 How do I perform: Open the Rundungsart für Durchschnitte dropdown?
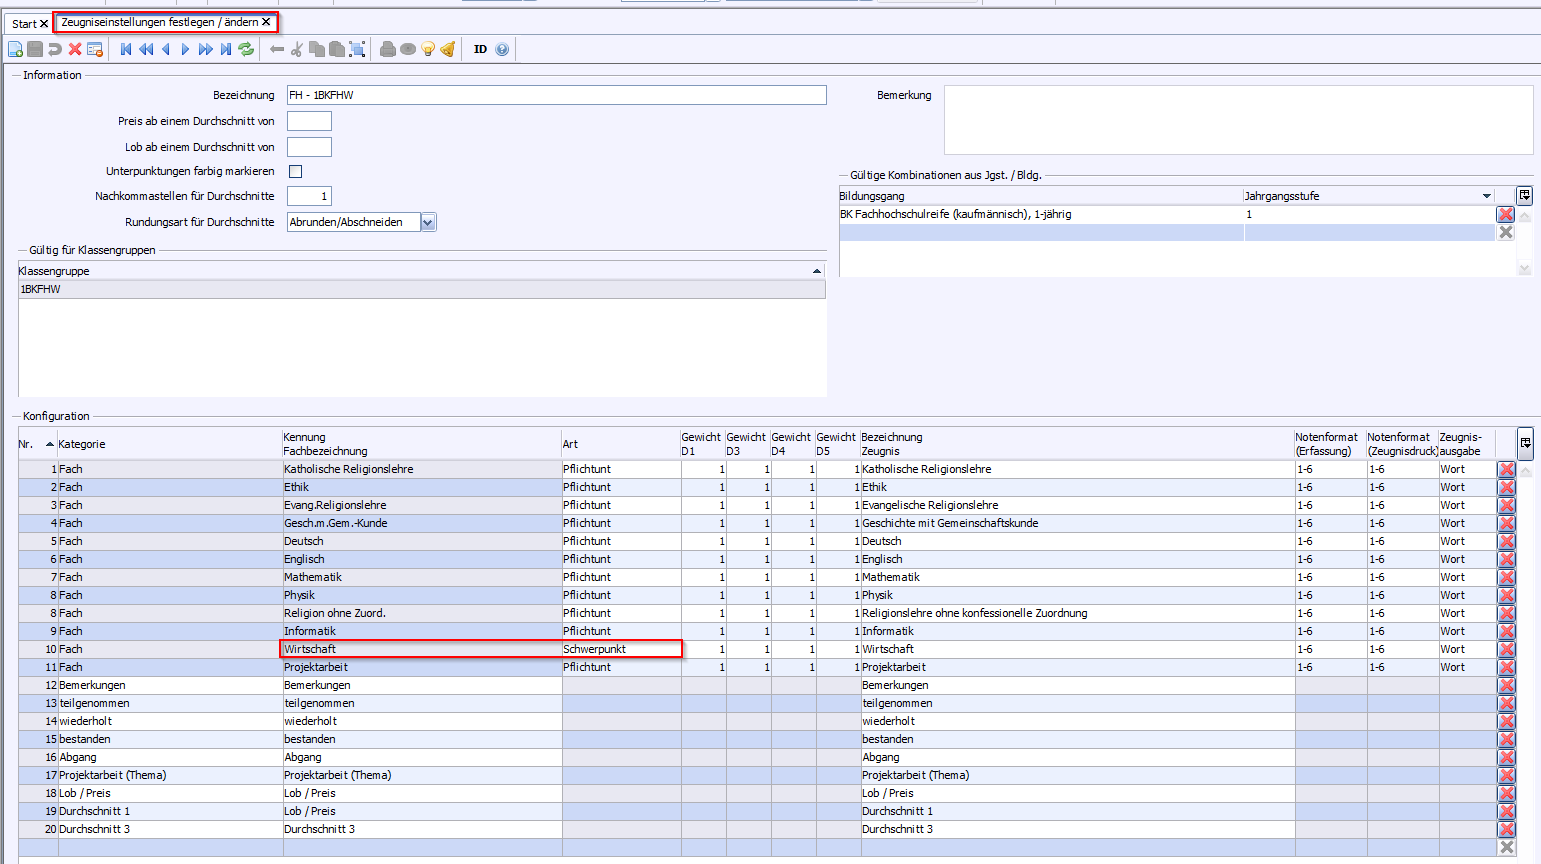tap(428, 222)
